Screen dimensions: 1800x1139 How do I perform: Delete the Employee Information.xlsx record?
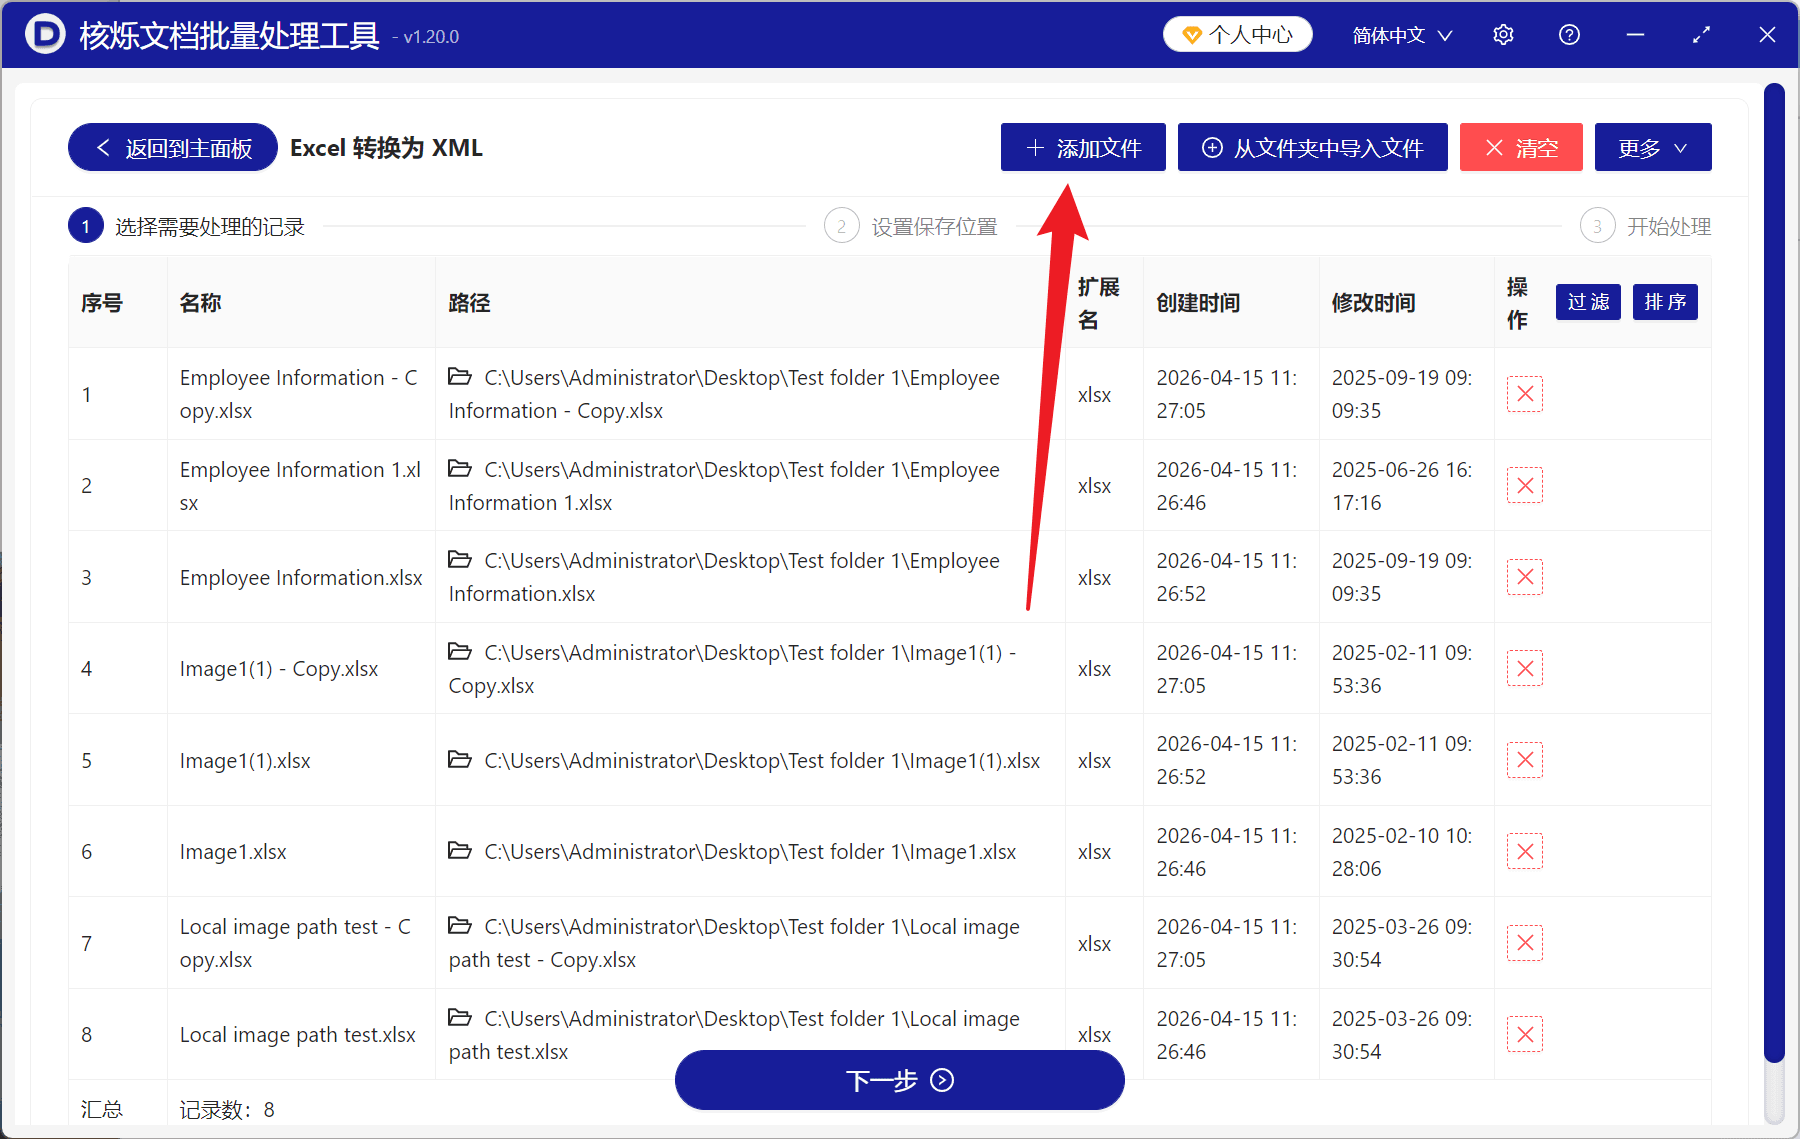click(x=1524, y=577)
